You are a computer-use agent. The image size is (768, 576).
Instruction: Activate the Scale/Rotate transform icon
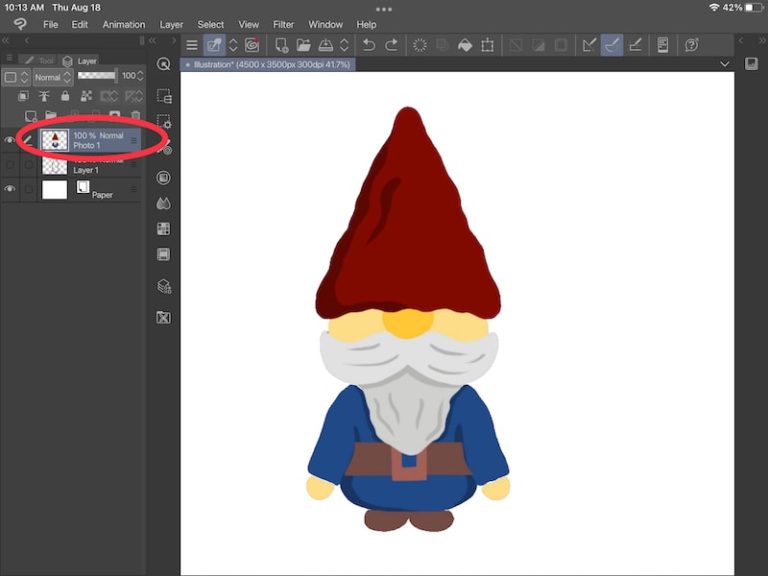[487, 45]
